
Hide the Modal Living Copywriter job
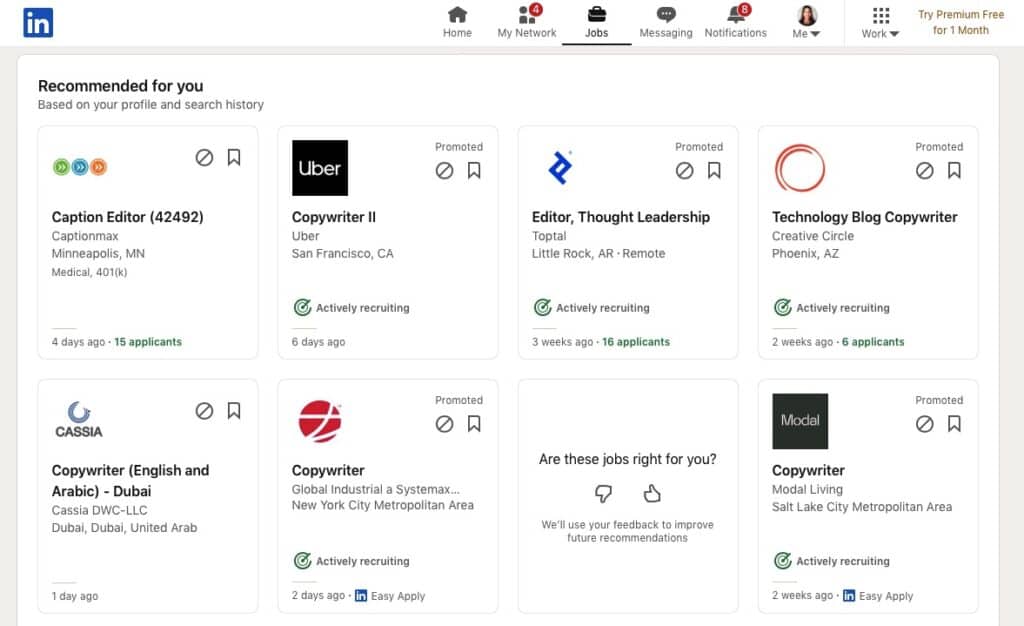point(925,424)
